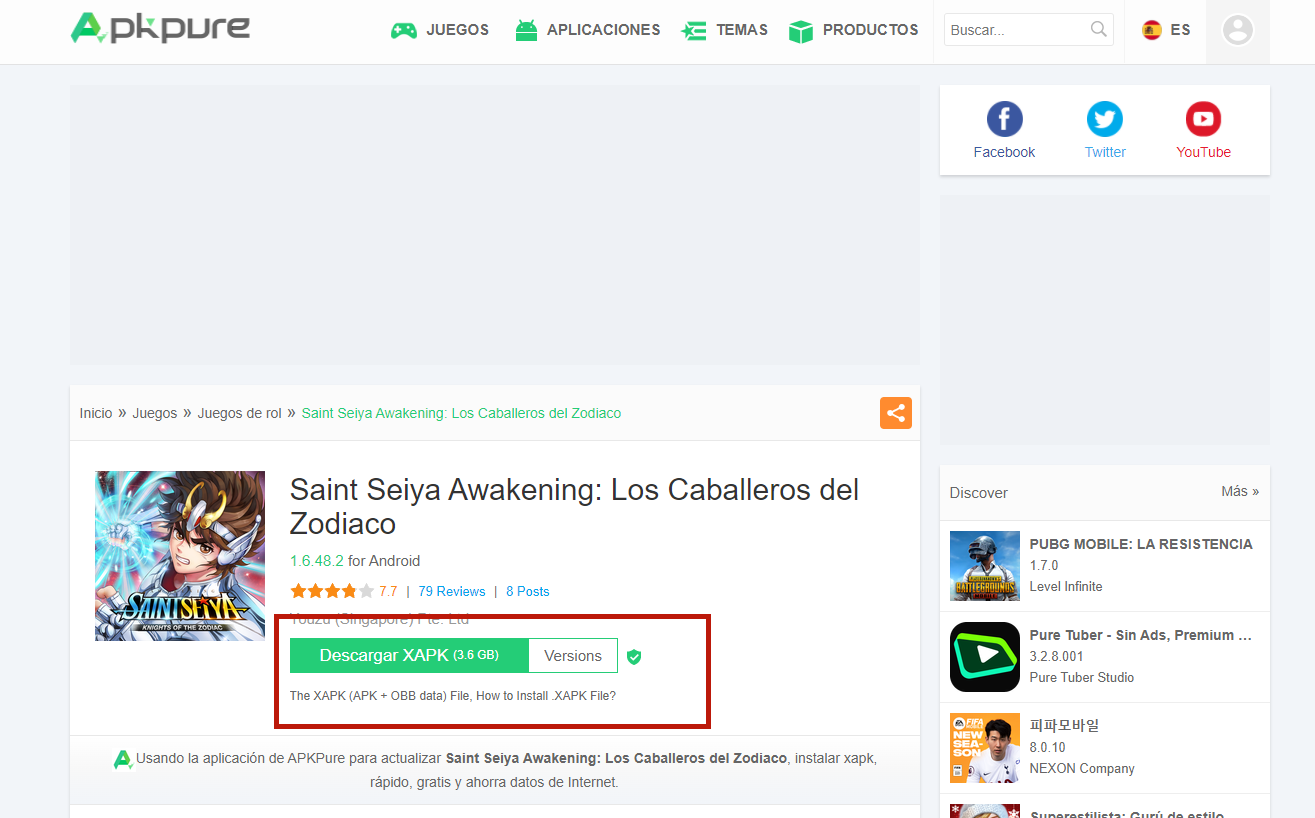Image resolution: width=1315 pixels, height=818 pixels.
Task: Open the APLICACIONES menu
Action: (x=588, y=30)
